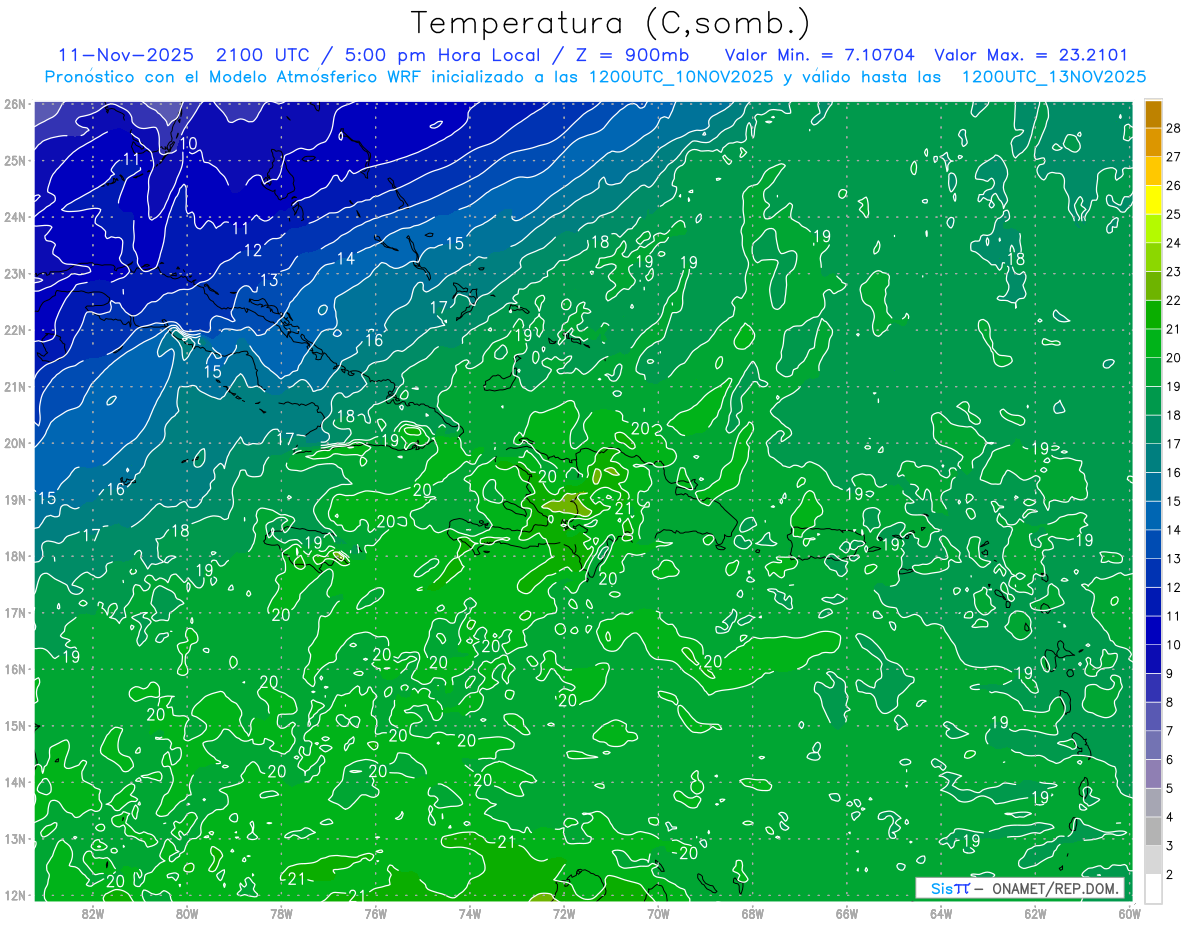Click "Valor Min. = 7.10704"
This screenshot has width=1200, height=927.
[820, 55]
